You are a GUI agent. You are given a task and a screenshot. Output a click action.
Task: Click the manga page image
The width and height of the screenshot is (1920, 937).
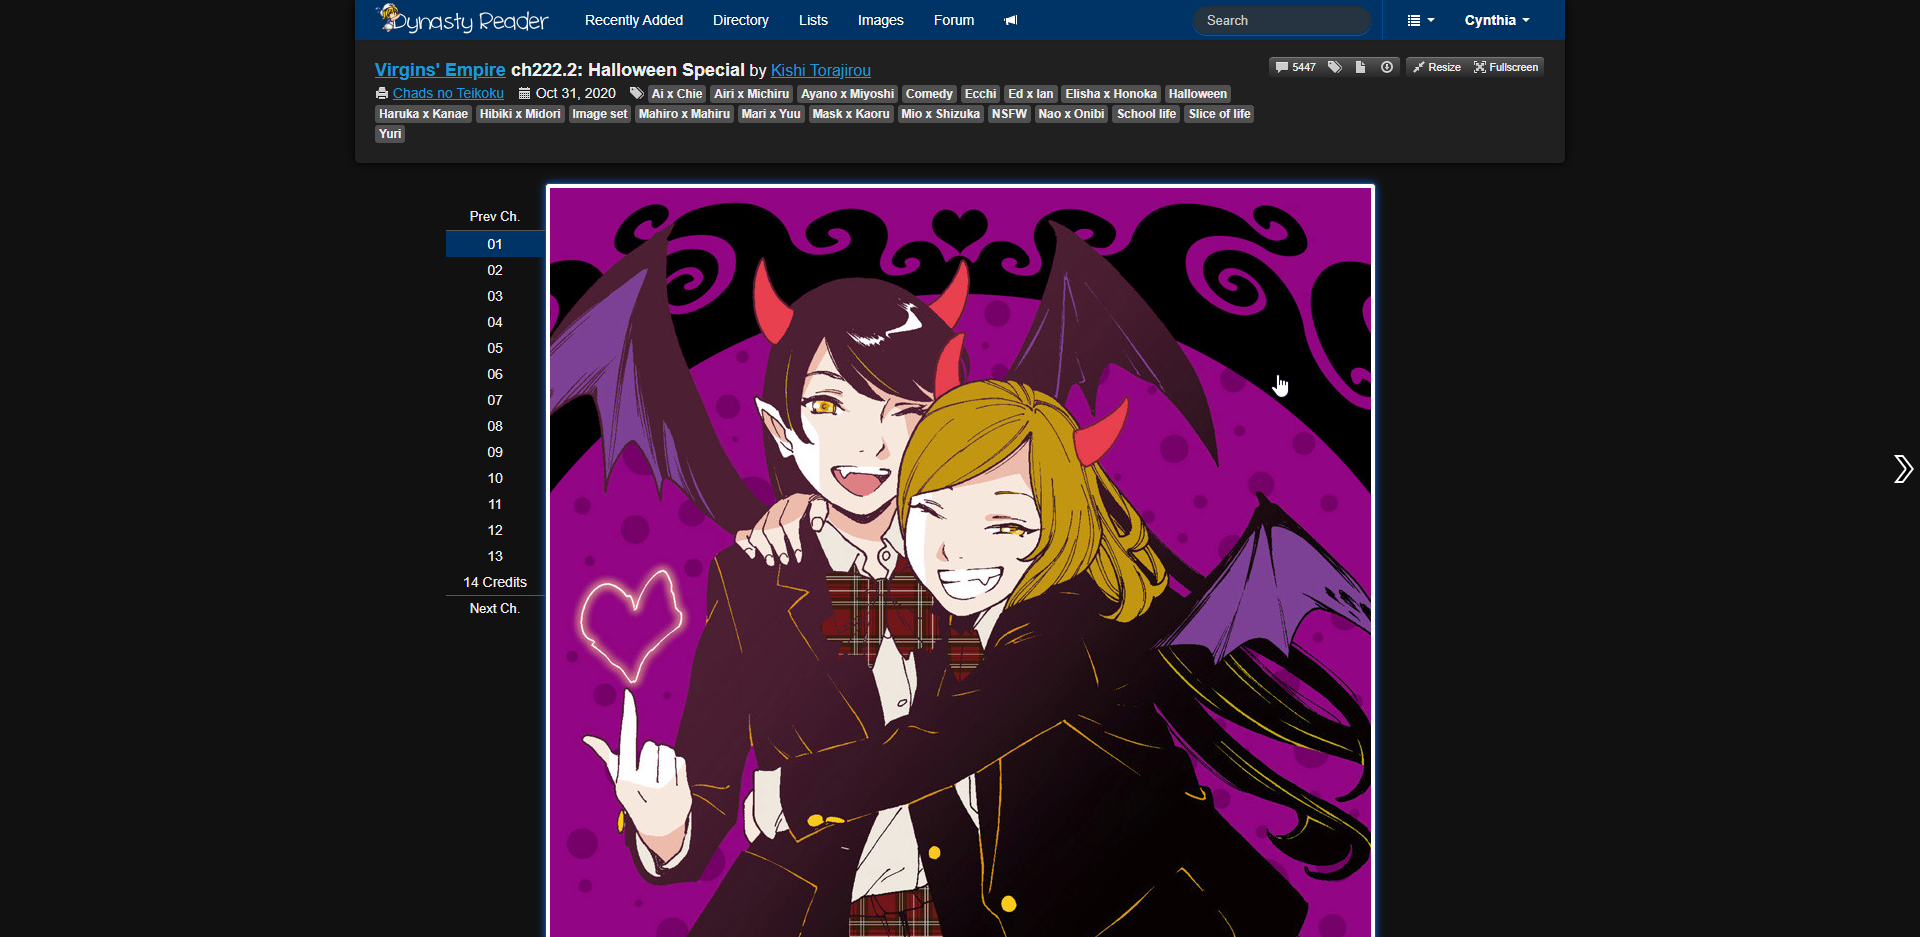960,561
